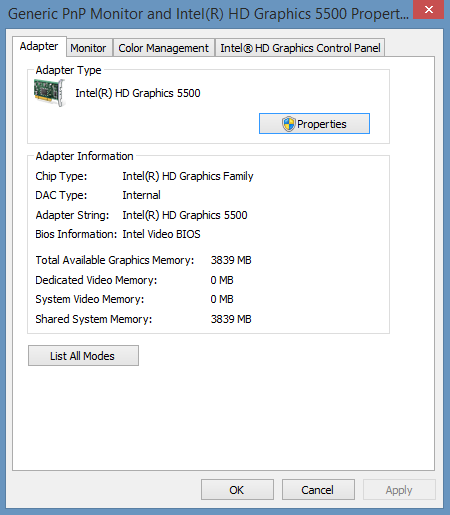Screen dimensions: 450x515
Task: Cancel the properties dialog
Action: [x=318, y=490]
